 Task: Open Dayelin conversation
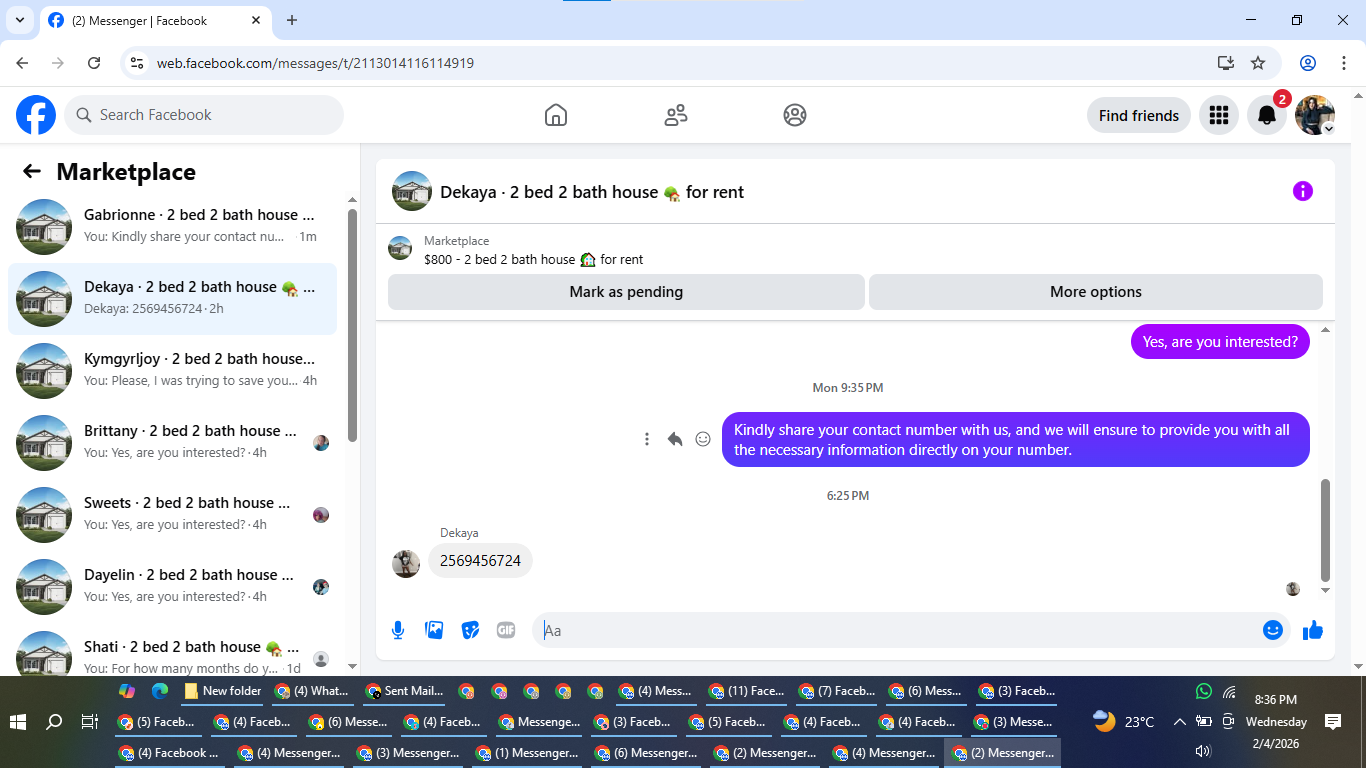172,586
